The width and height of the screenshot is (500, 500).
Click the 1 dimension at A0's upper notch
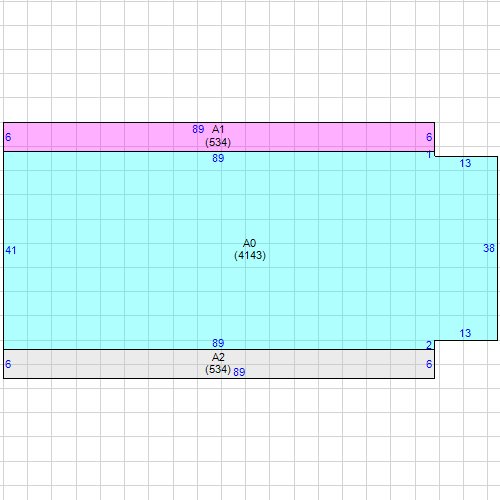tap(429, 155)
